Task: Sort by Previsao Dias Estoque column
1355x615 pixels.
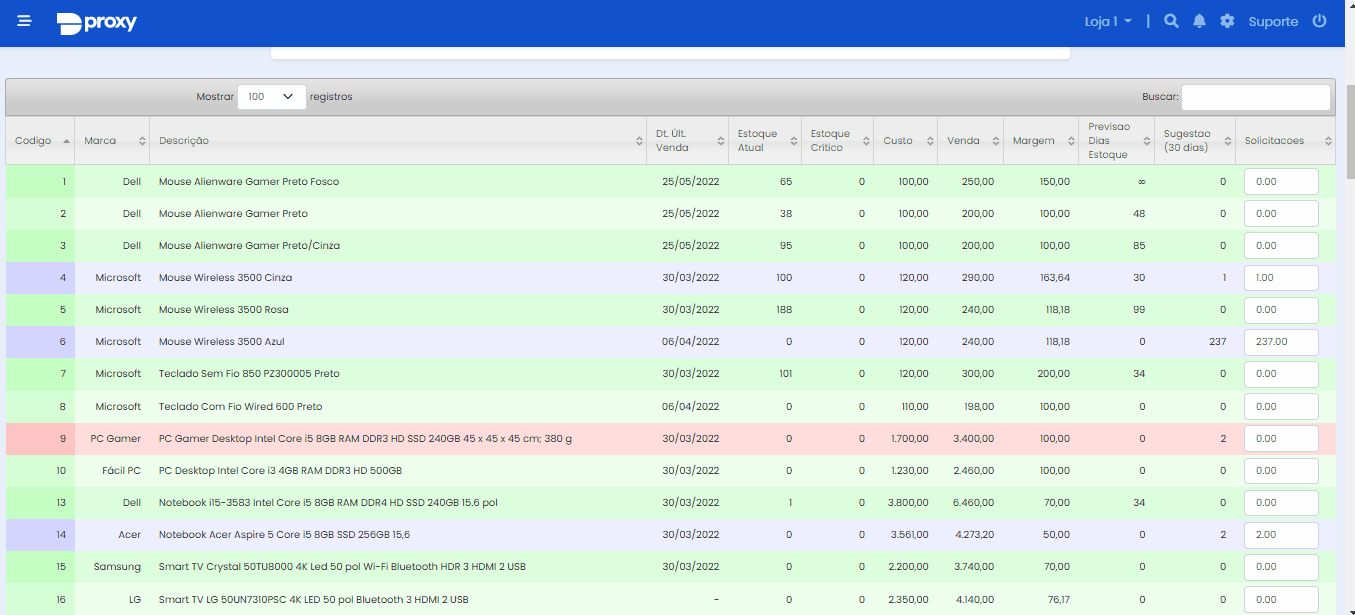Action: 1116,141
